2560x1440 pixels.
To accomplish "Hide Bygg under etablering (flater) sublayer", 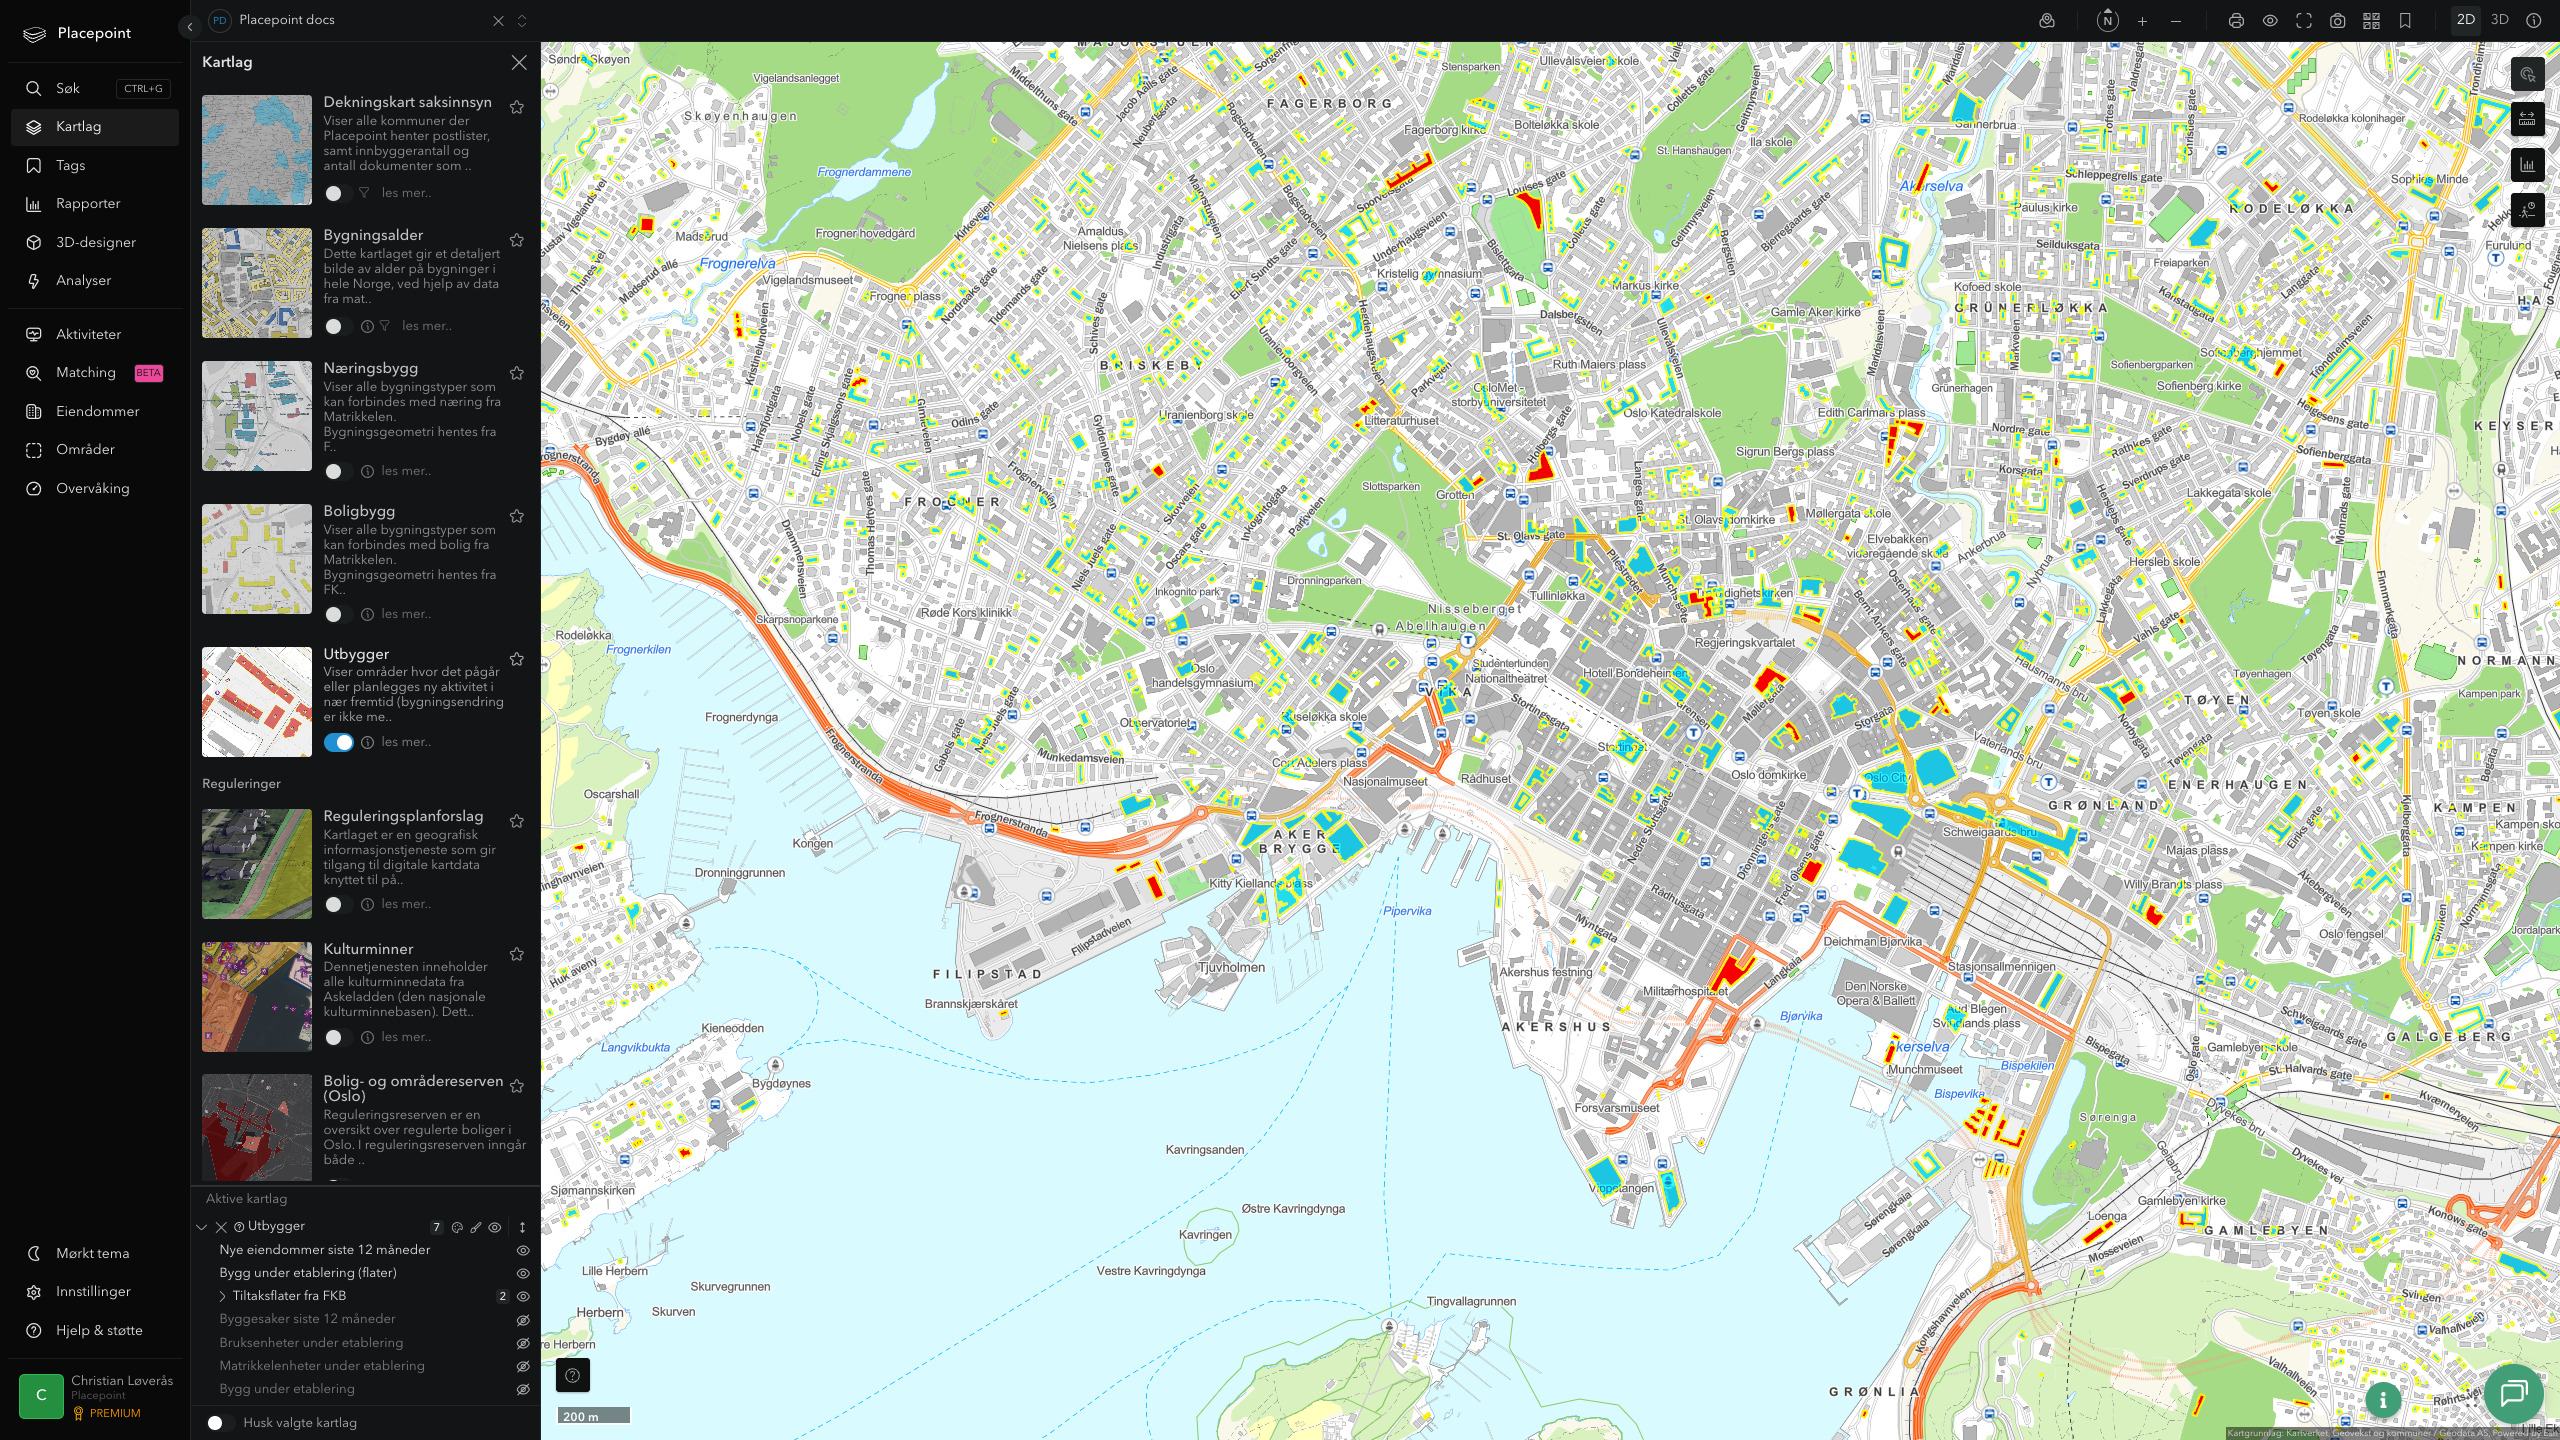I will coord(522,1273).
